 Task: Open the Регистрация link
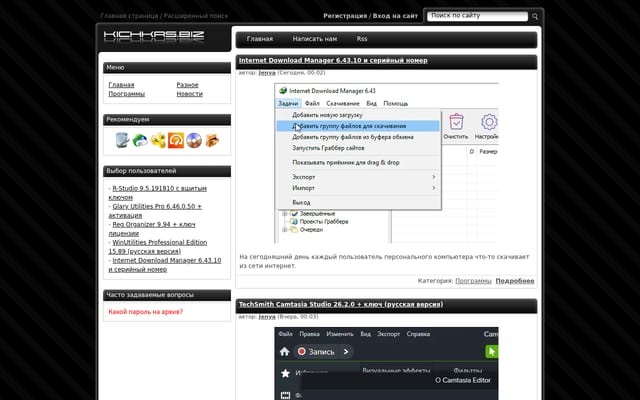(x=345, y=16)
